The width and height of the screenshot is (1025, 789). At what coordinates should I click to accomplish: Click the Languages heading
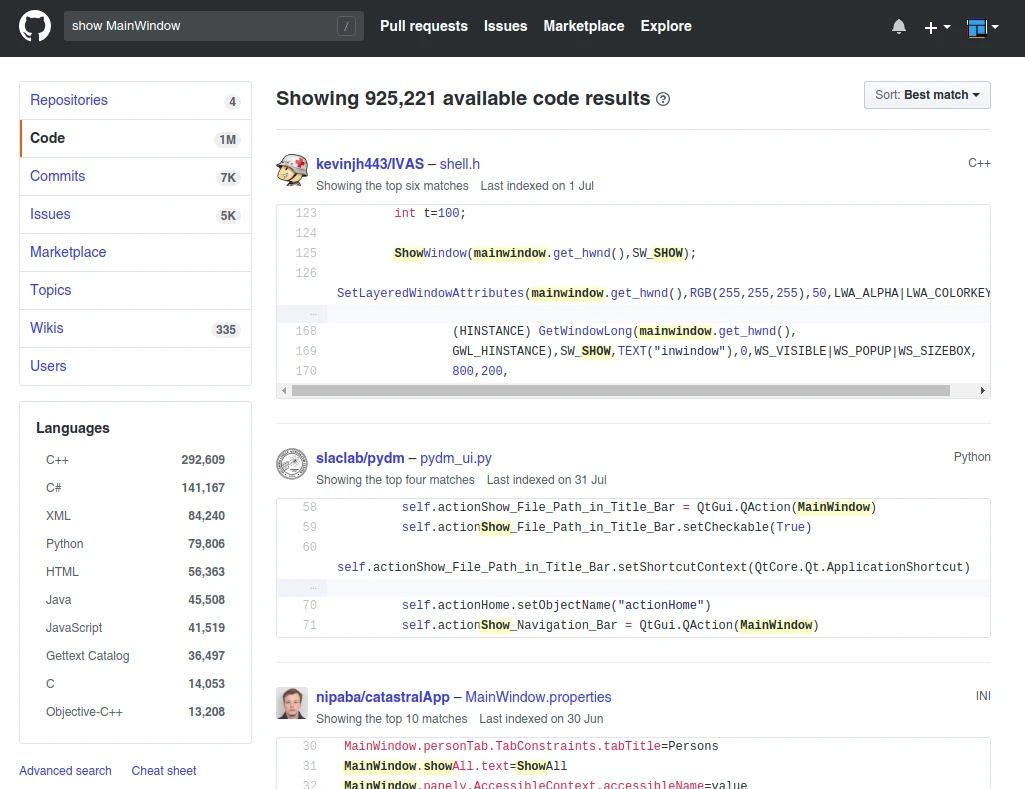point(73,428)
